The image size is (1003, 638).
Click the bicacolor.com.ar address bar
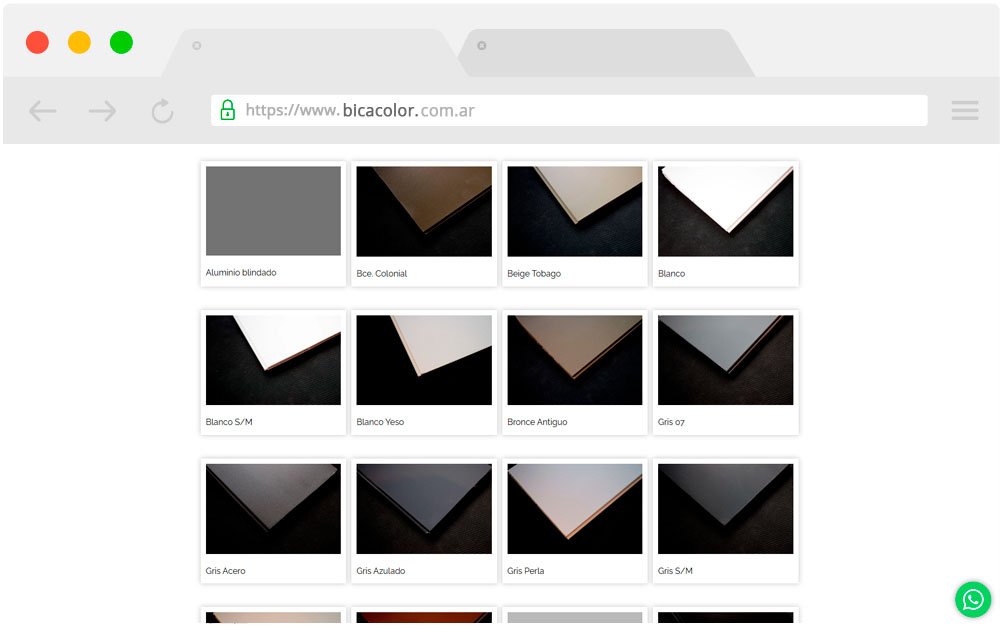coord(569,110)
